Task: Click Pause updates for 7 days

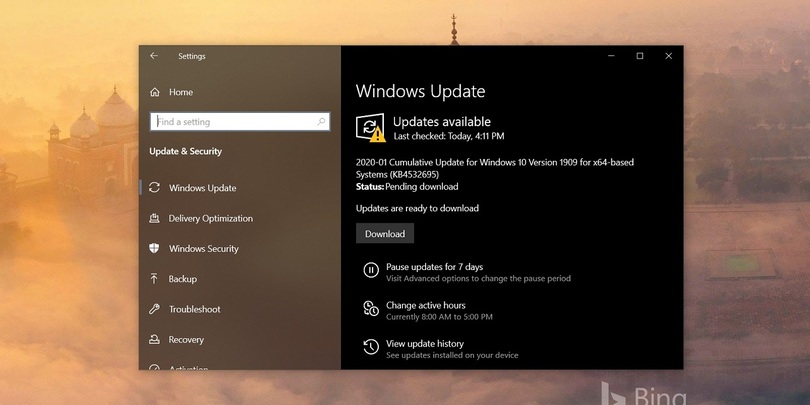Action: [x=434, y=267]
